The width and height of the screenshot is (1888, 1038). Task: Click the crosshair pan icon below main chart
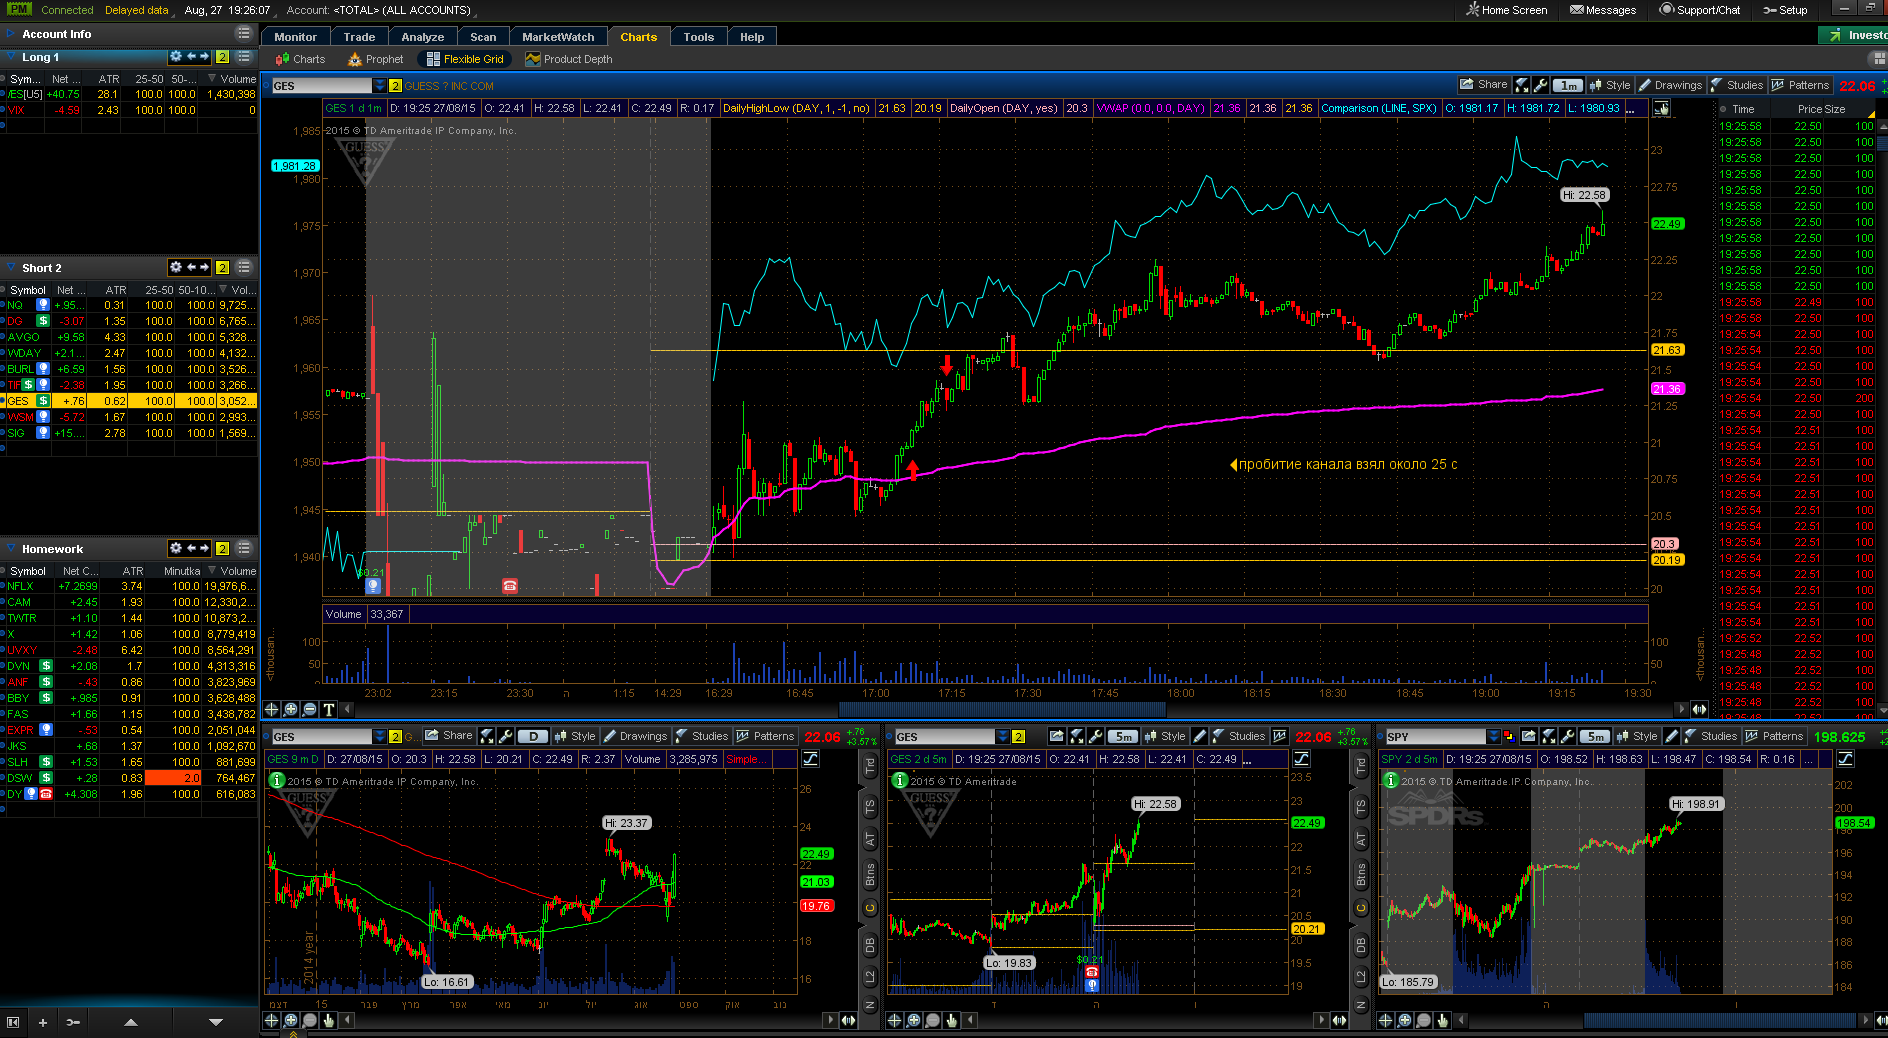tap(271, 709)
